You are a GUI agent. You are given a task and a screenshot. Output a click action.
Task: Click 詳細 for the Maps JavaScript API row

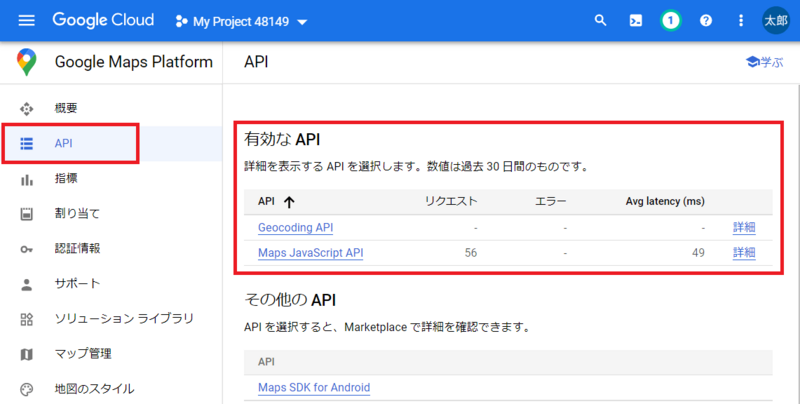tap(743, 253)
